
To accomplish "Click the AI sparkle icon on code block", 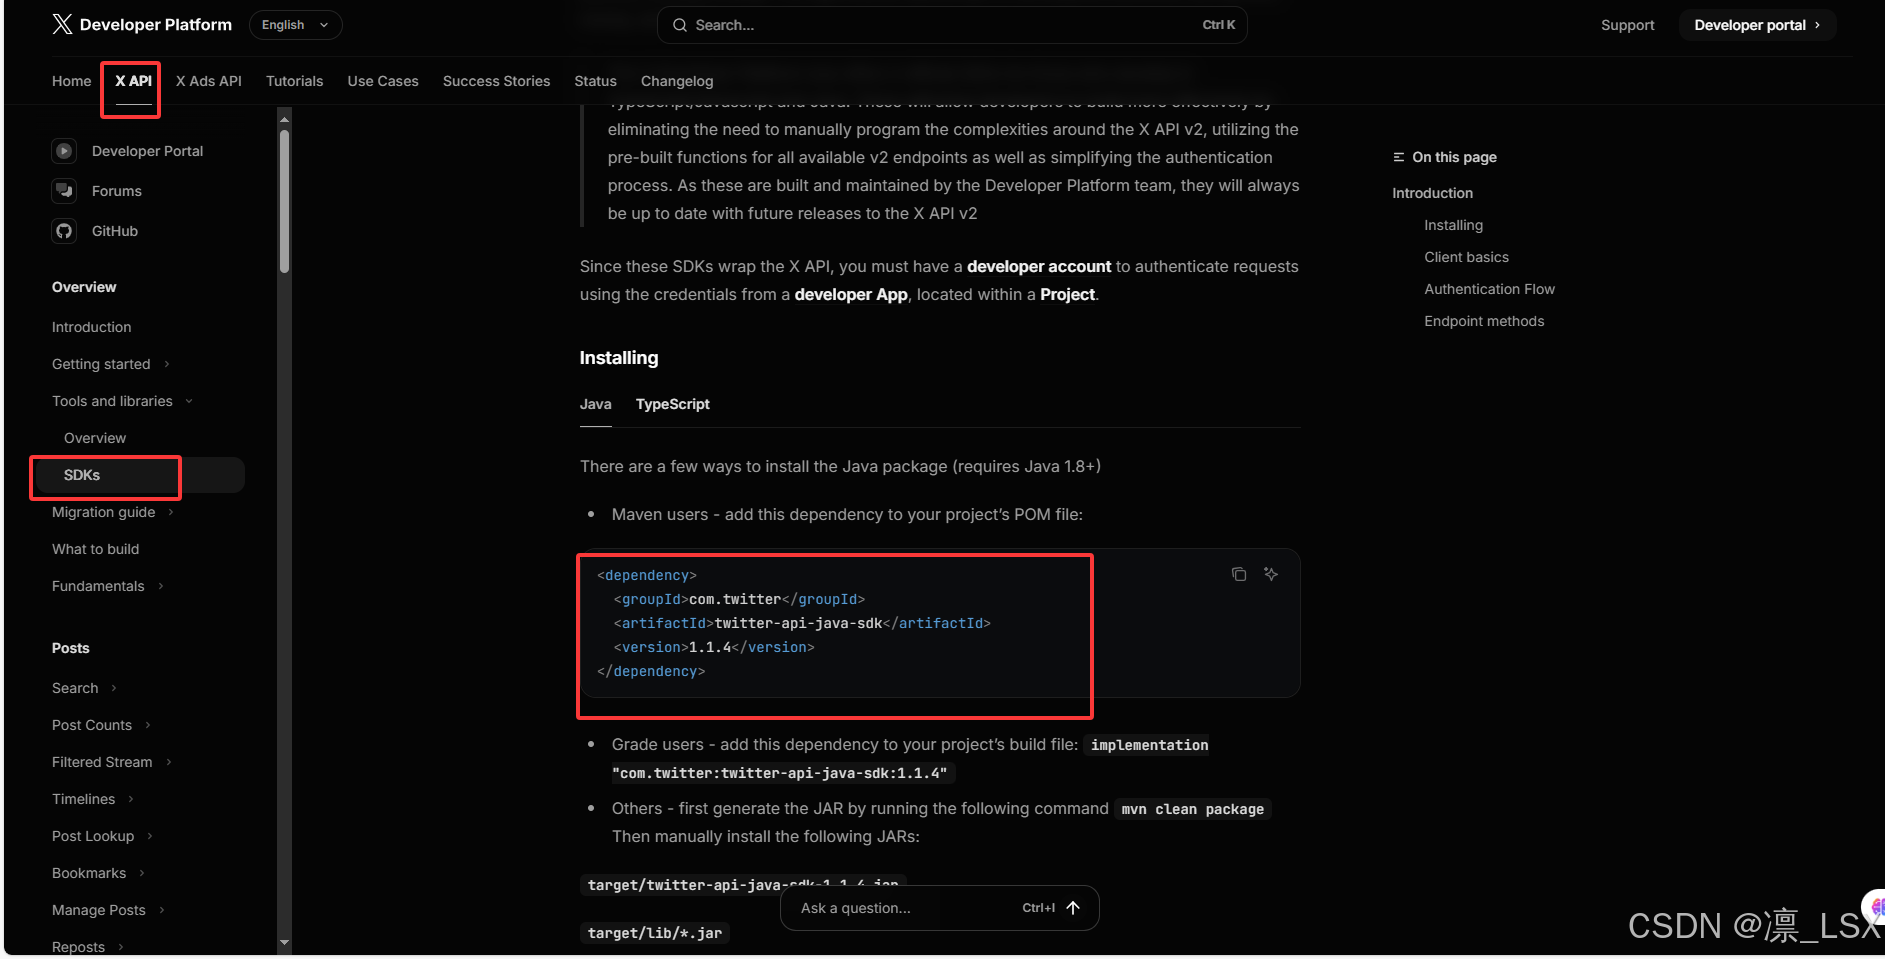I will (x=1271, y=574).
